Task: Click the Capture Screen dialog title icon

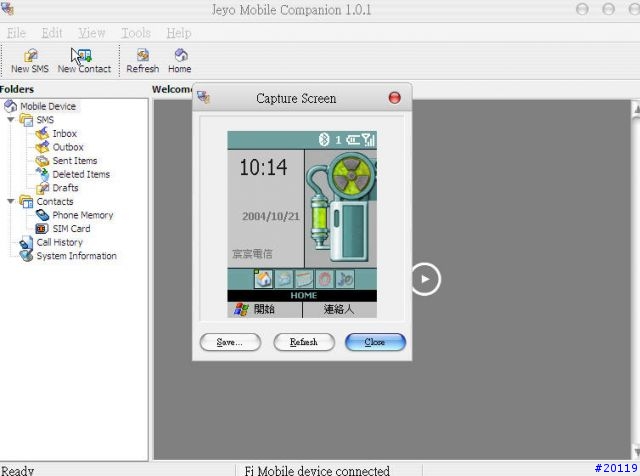Action: click(203, 97)
